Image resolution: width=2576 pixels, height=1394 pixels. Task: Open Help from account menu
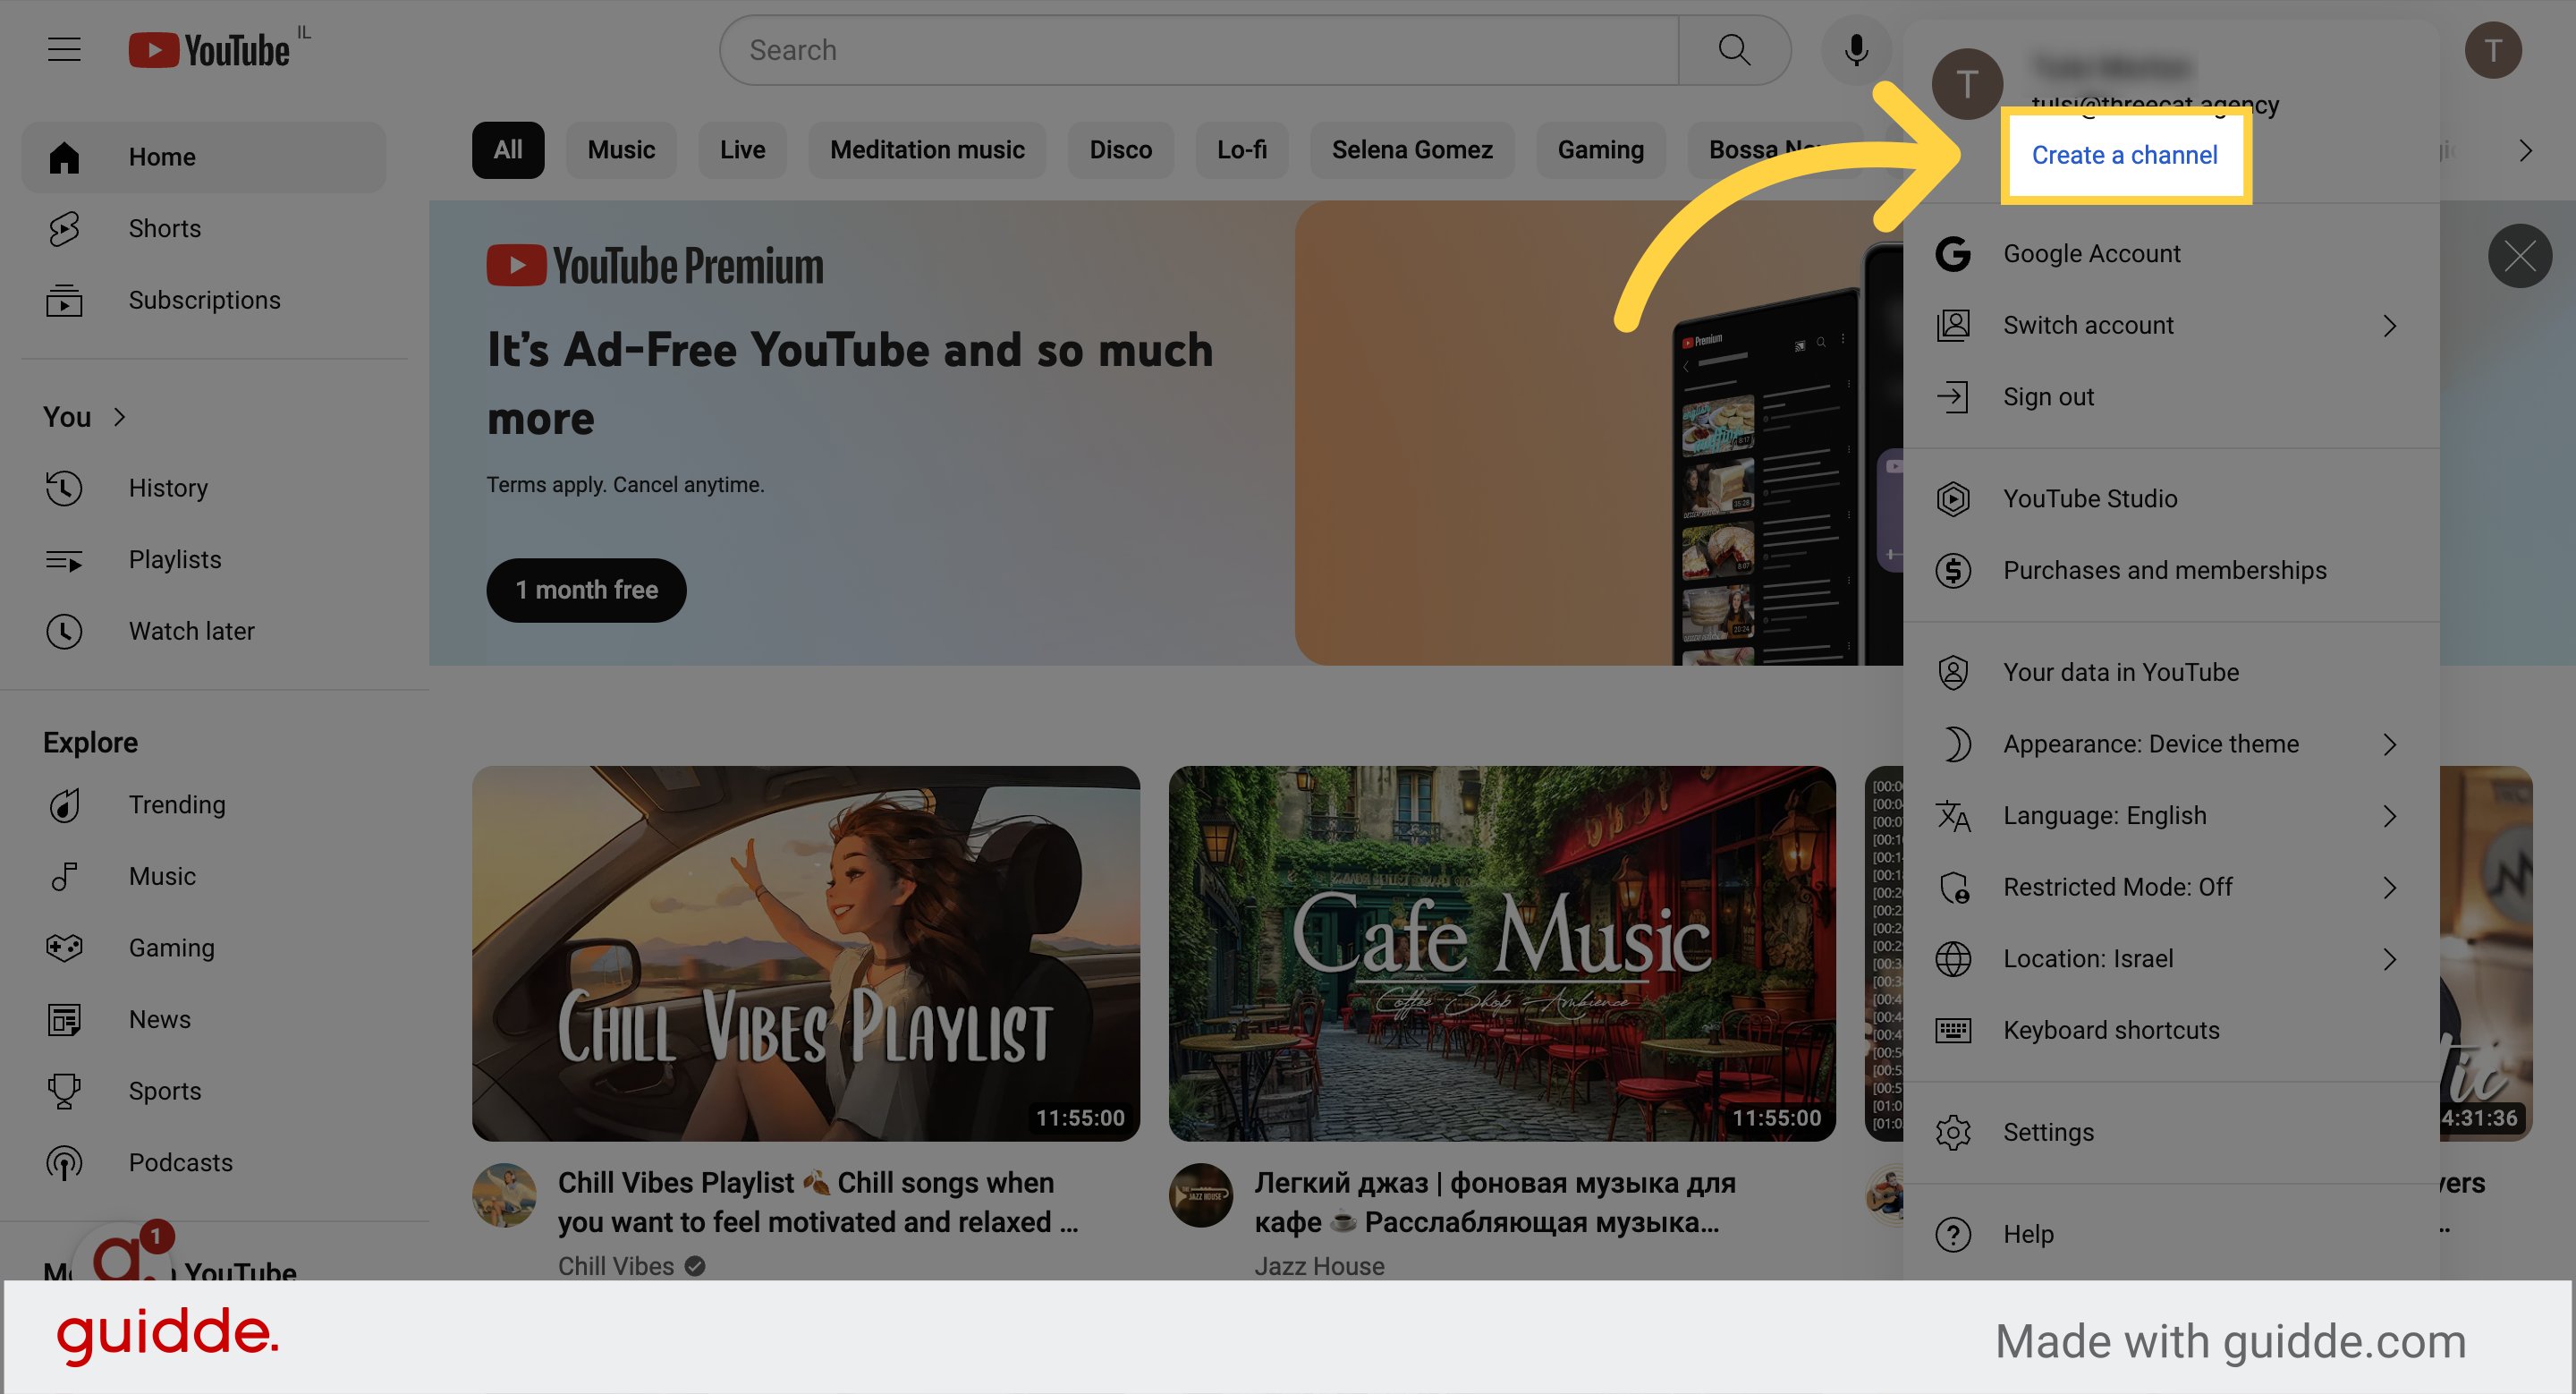[x=2171, y=1234]
